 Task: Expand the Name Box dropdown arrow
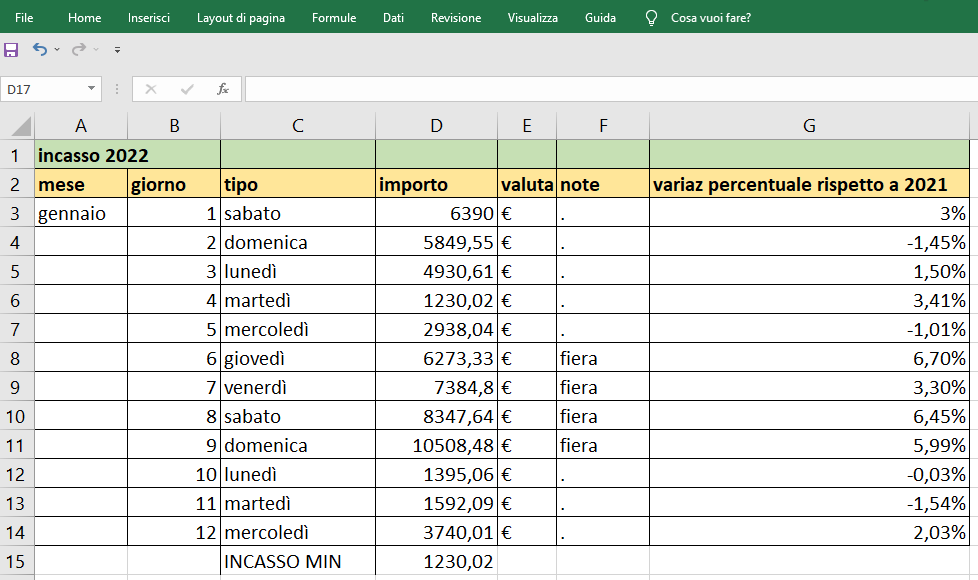91,89
